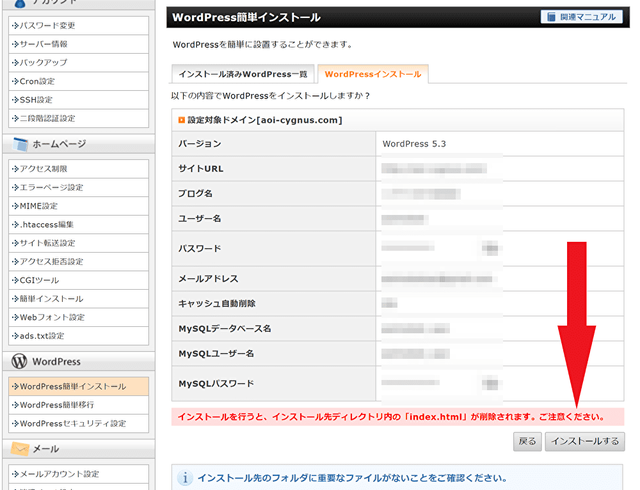Click the バージョン row label
640x490 pixels.
pos(200,144)
